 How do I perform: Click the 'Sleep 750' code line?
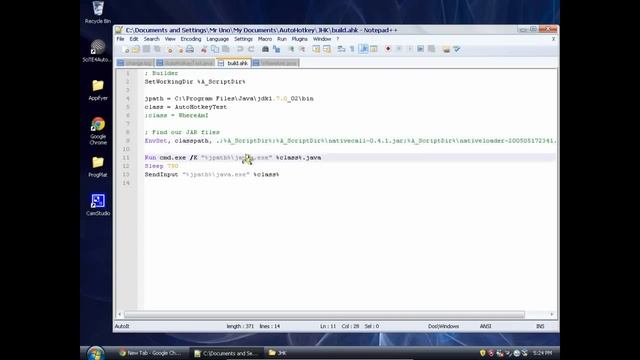161,166
